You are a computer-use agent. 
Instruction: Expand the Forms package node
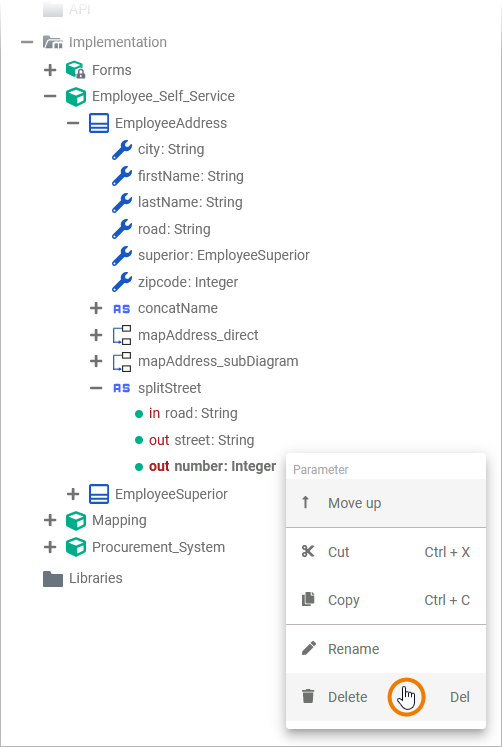click(x=50, y=70)
